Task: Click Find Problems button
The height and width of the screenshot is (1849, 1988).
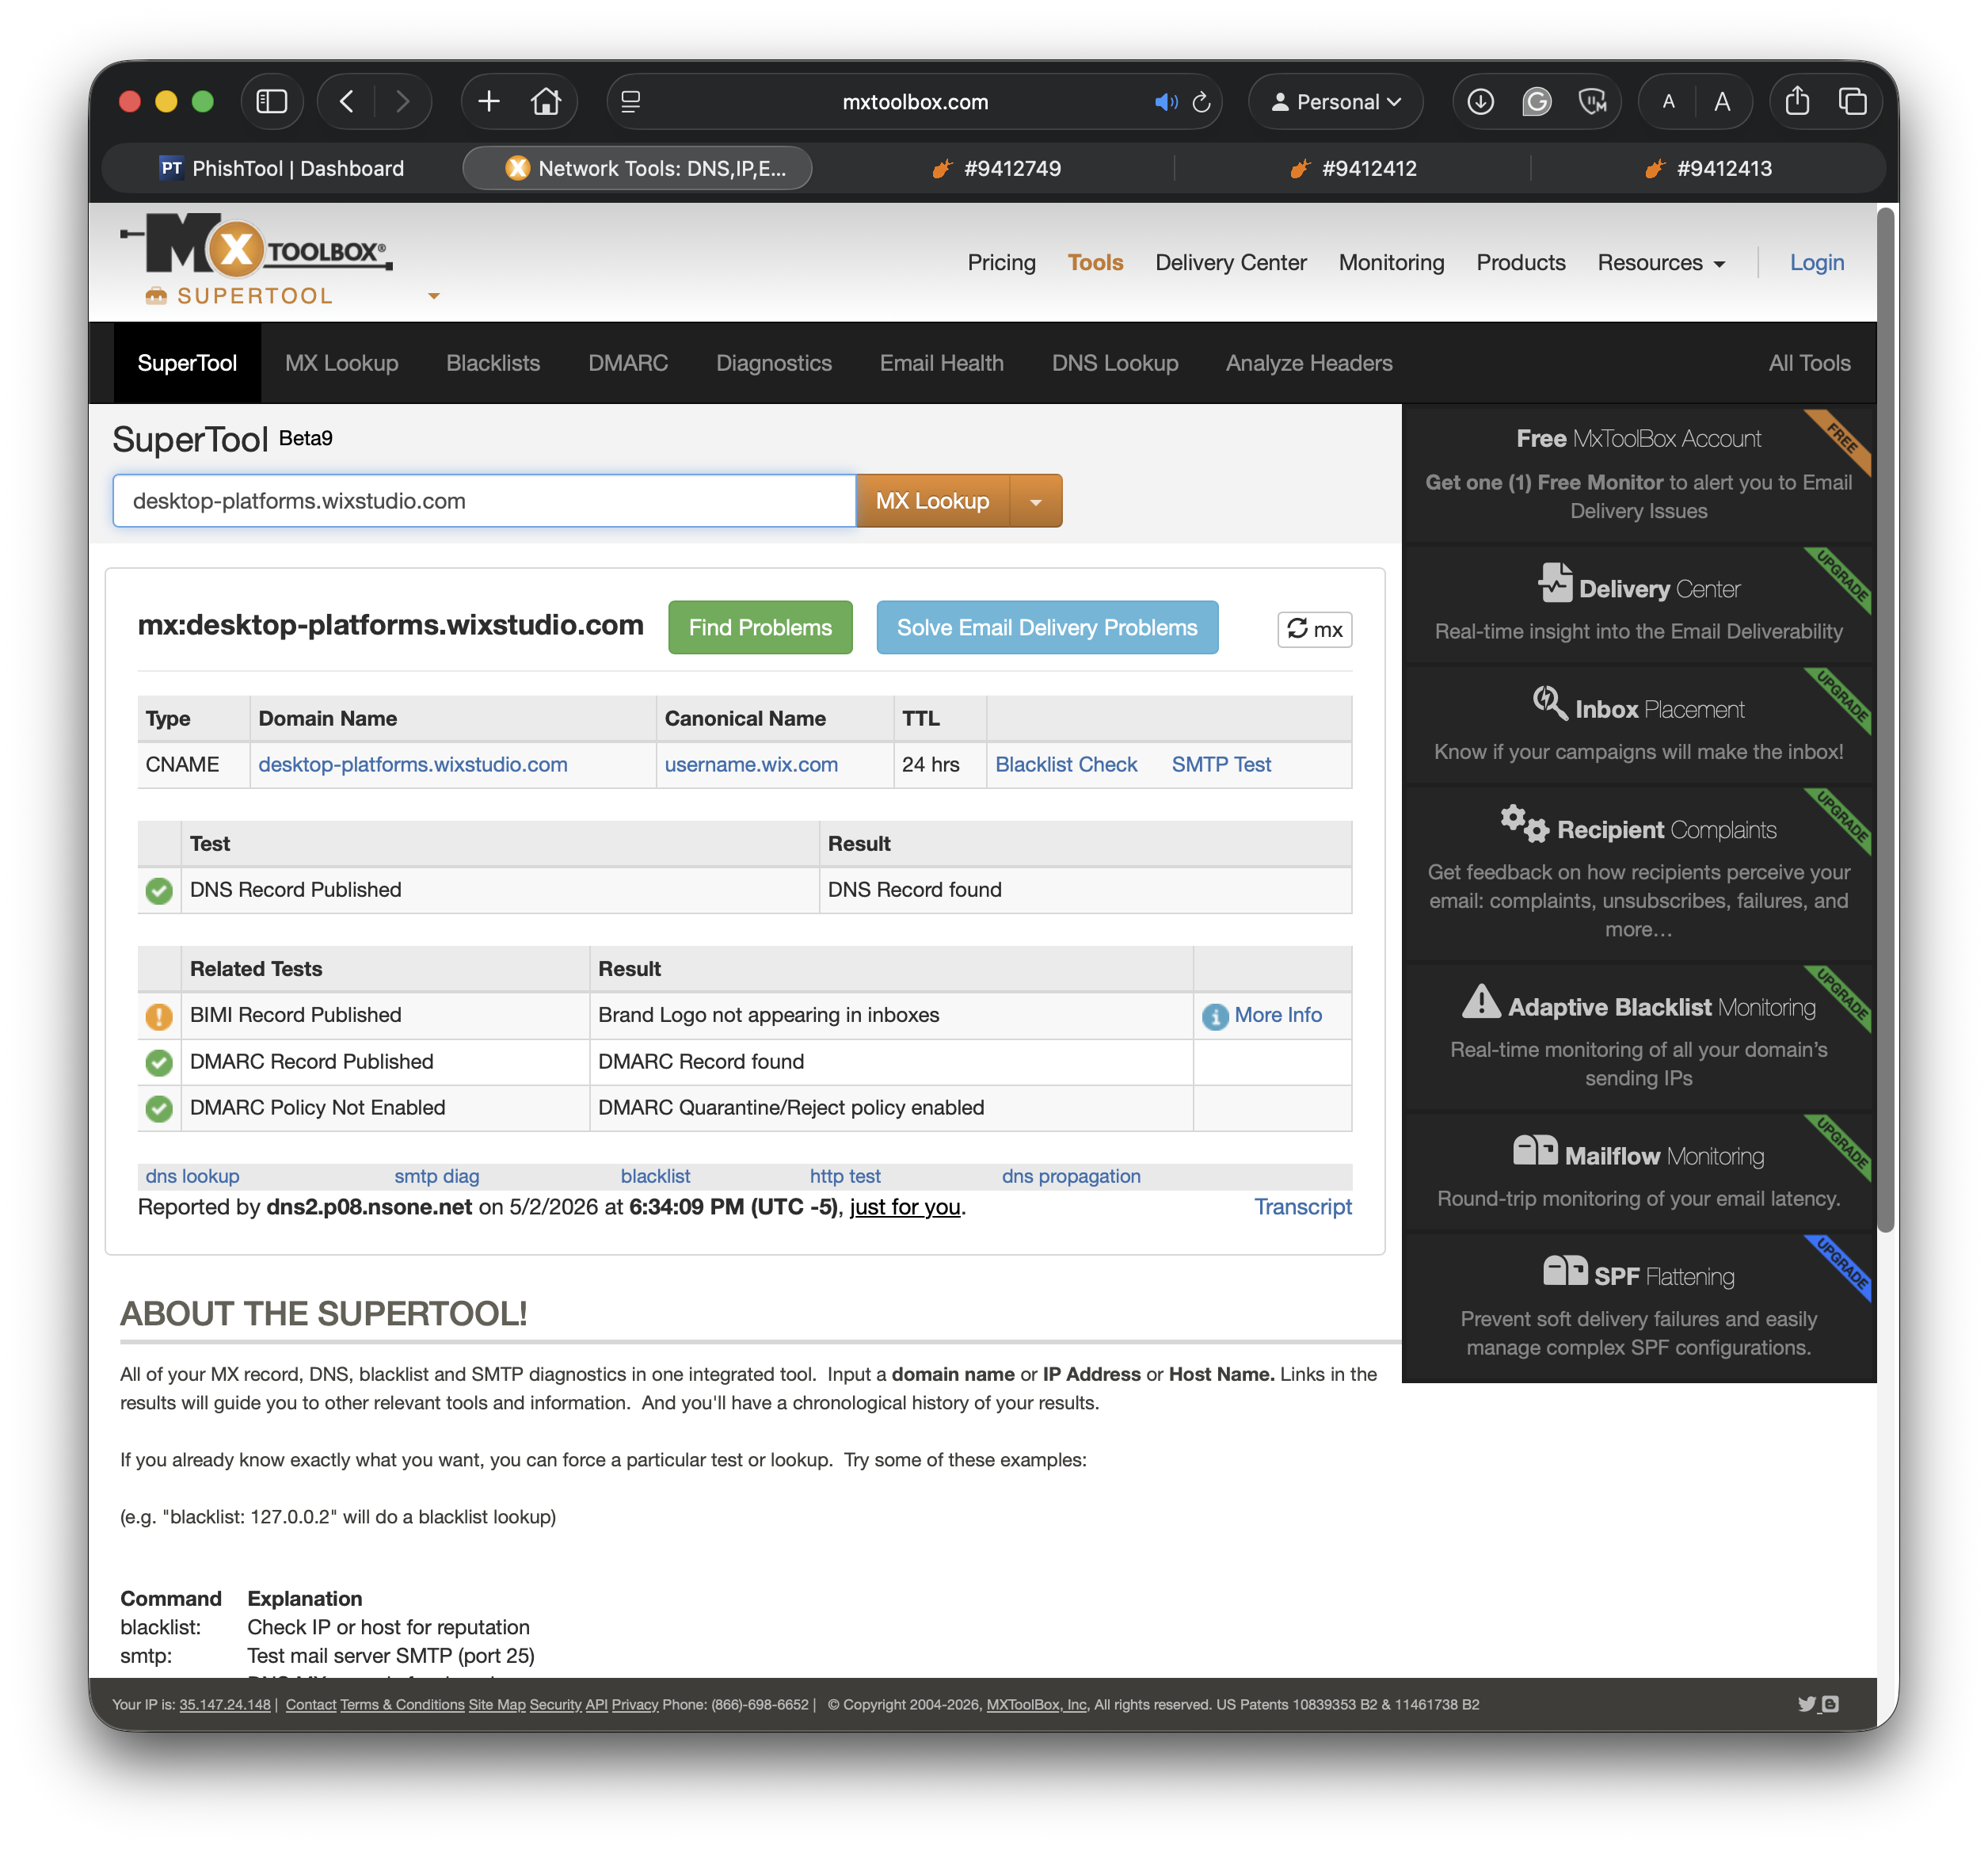Action: (x=760, y=628)
